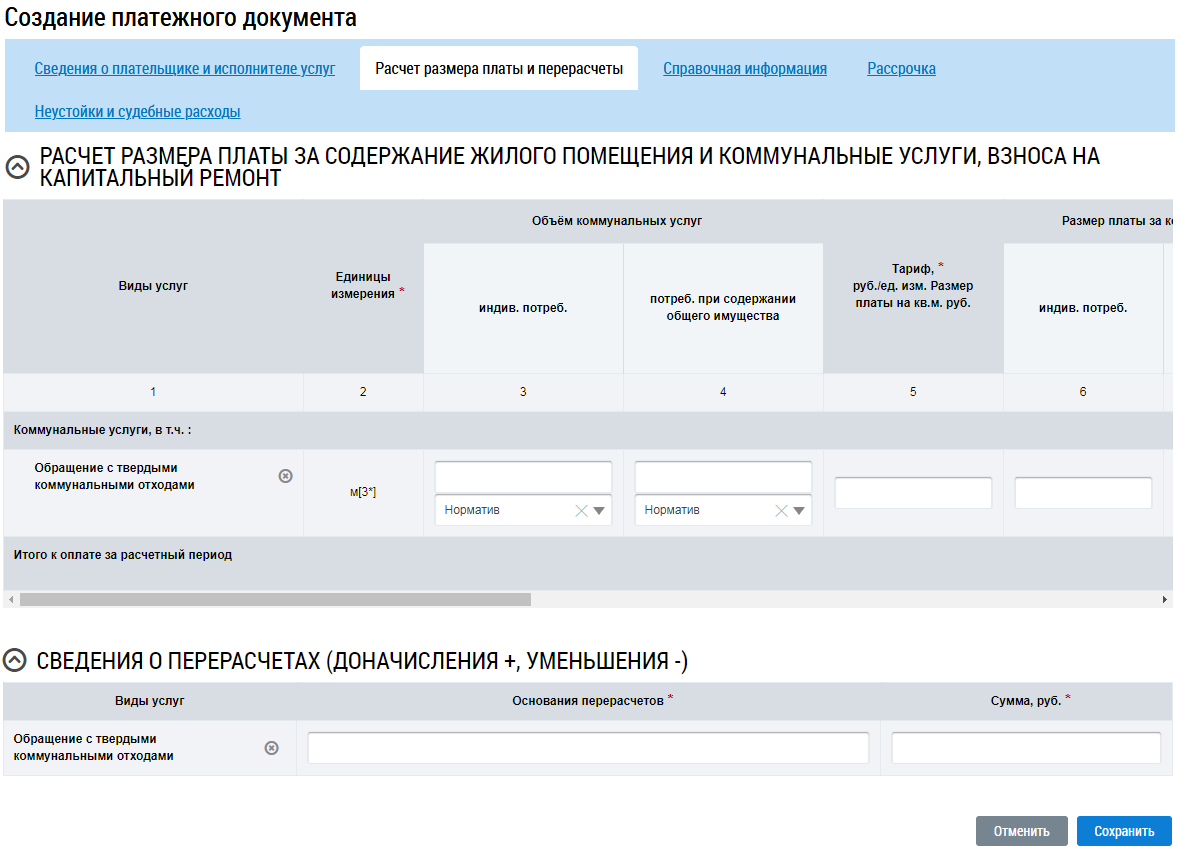Open the Сведения о плательщике tab

point(185,69)
